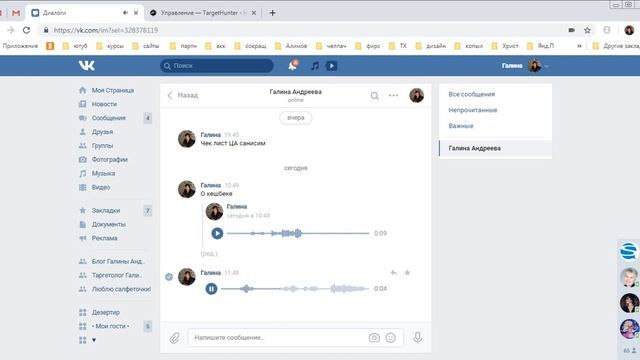Open Chrome profile avatar in toolbar
Image resolution: width=640 pixels, height=360 pixels.
(629, 30)
